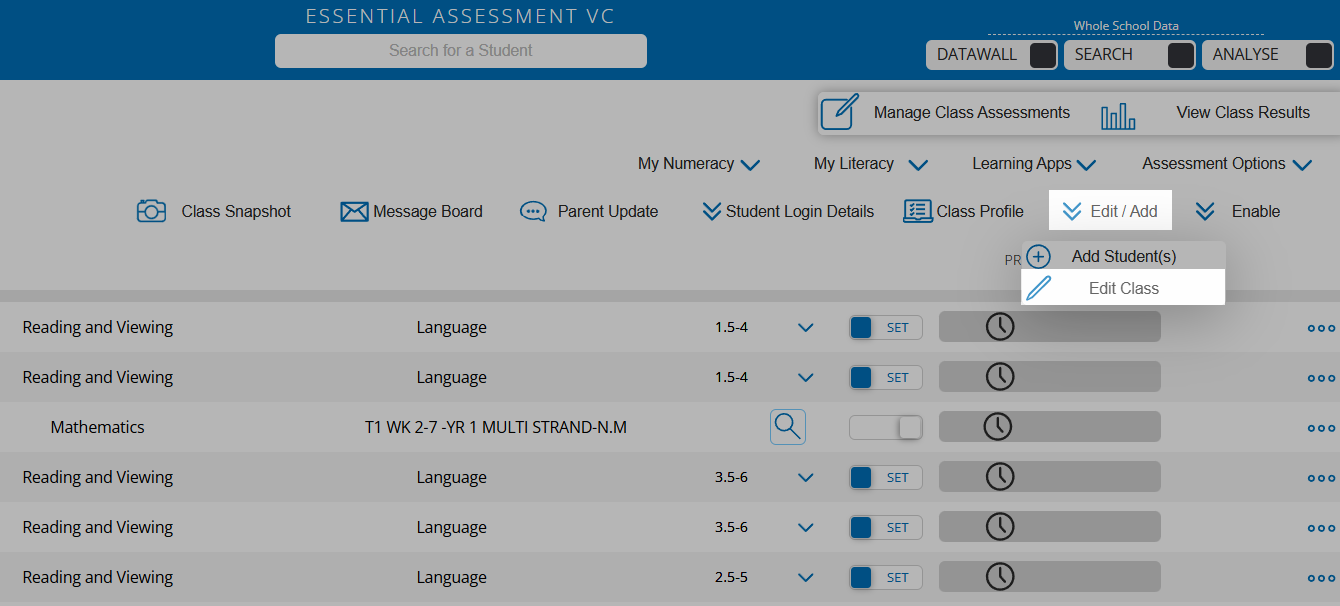The width and height of the screenshot is (1340, 606).
Task: Open Class Snapshot camera icon
Action: click(x=151, y=211)
